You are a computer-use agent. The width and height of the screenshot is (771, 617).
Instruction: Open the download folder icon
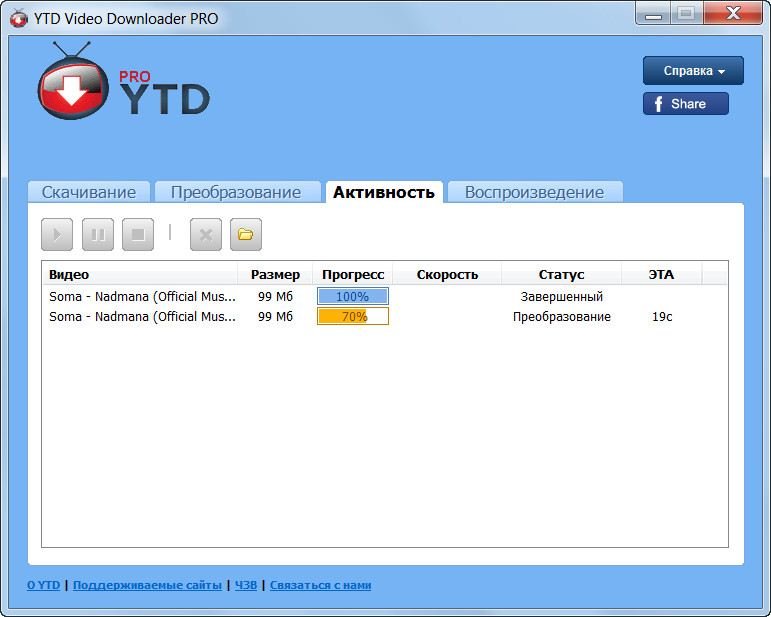(x=246, y=235)
